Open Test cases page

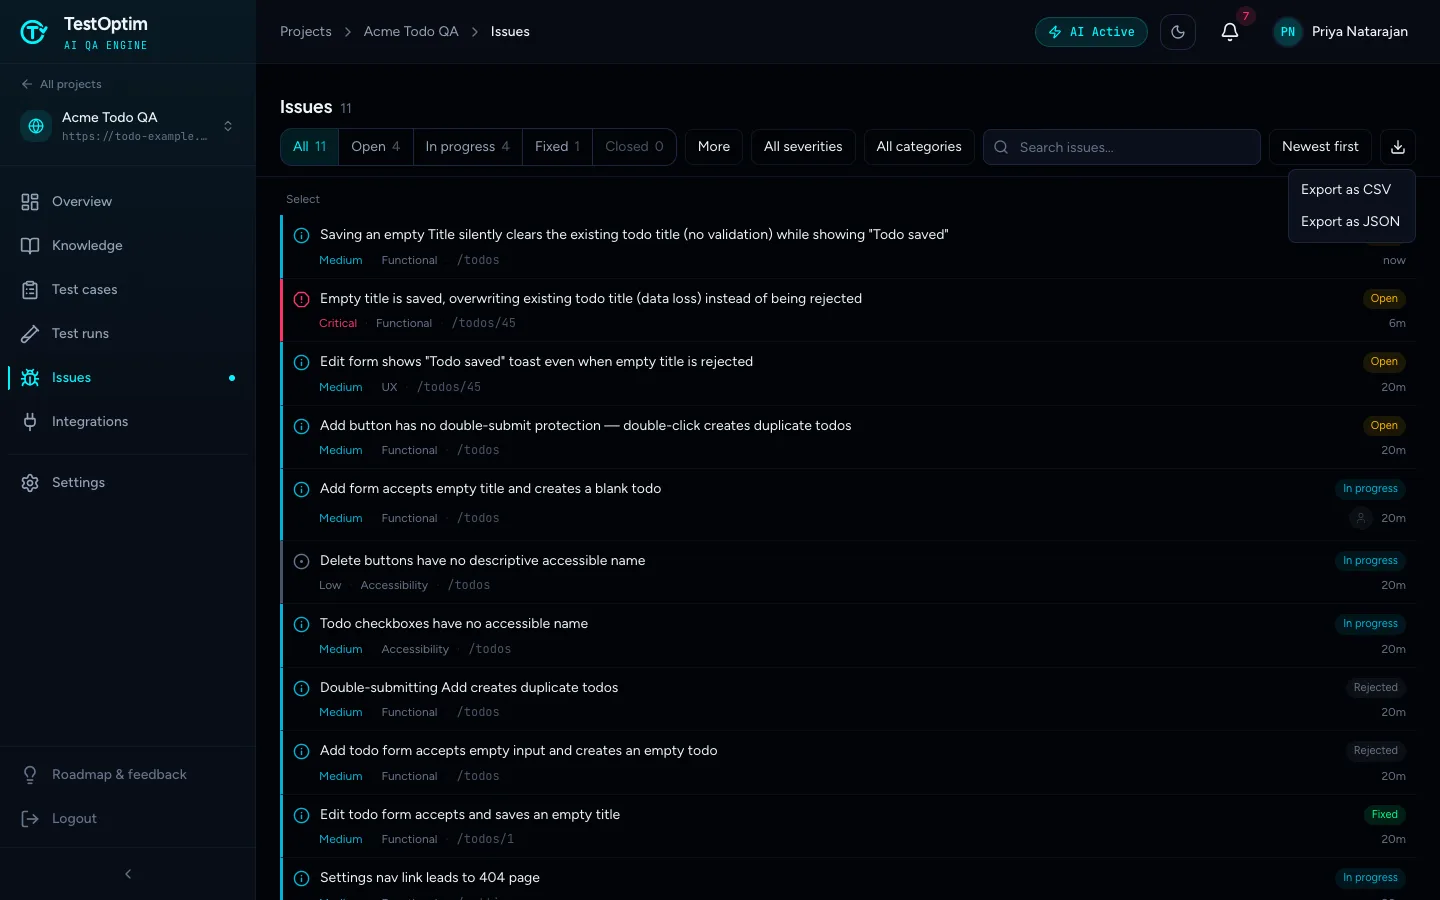coord(128,290)
